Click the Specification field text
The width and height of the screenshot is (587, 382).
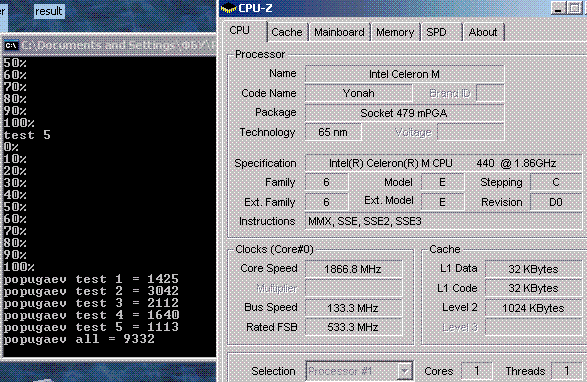(x=443, y=163)
